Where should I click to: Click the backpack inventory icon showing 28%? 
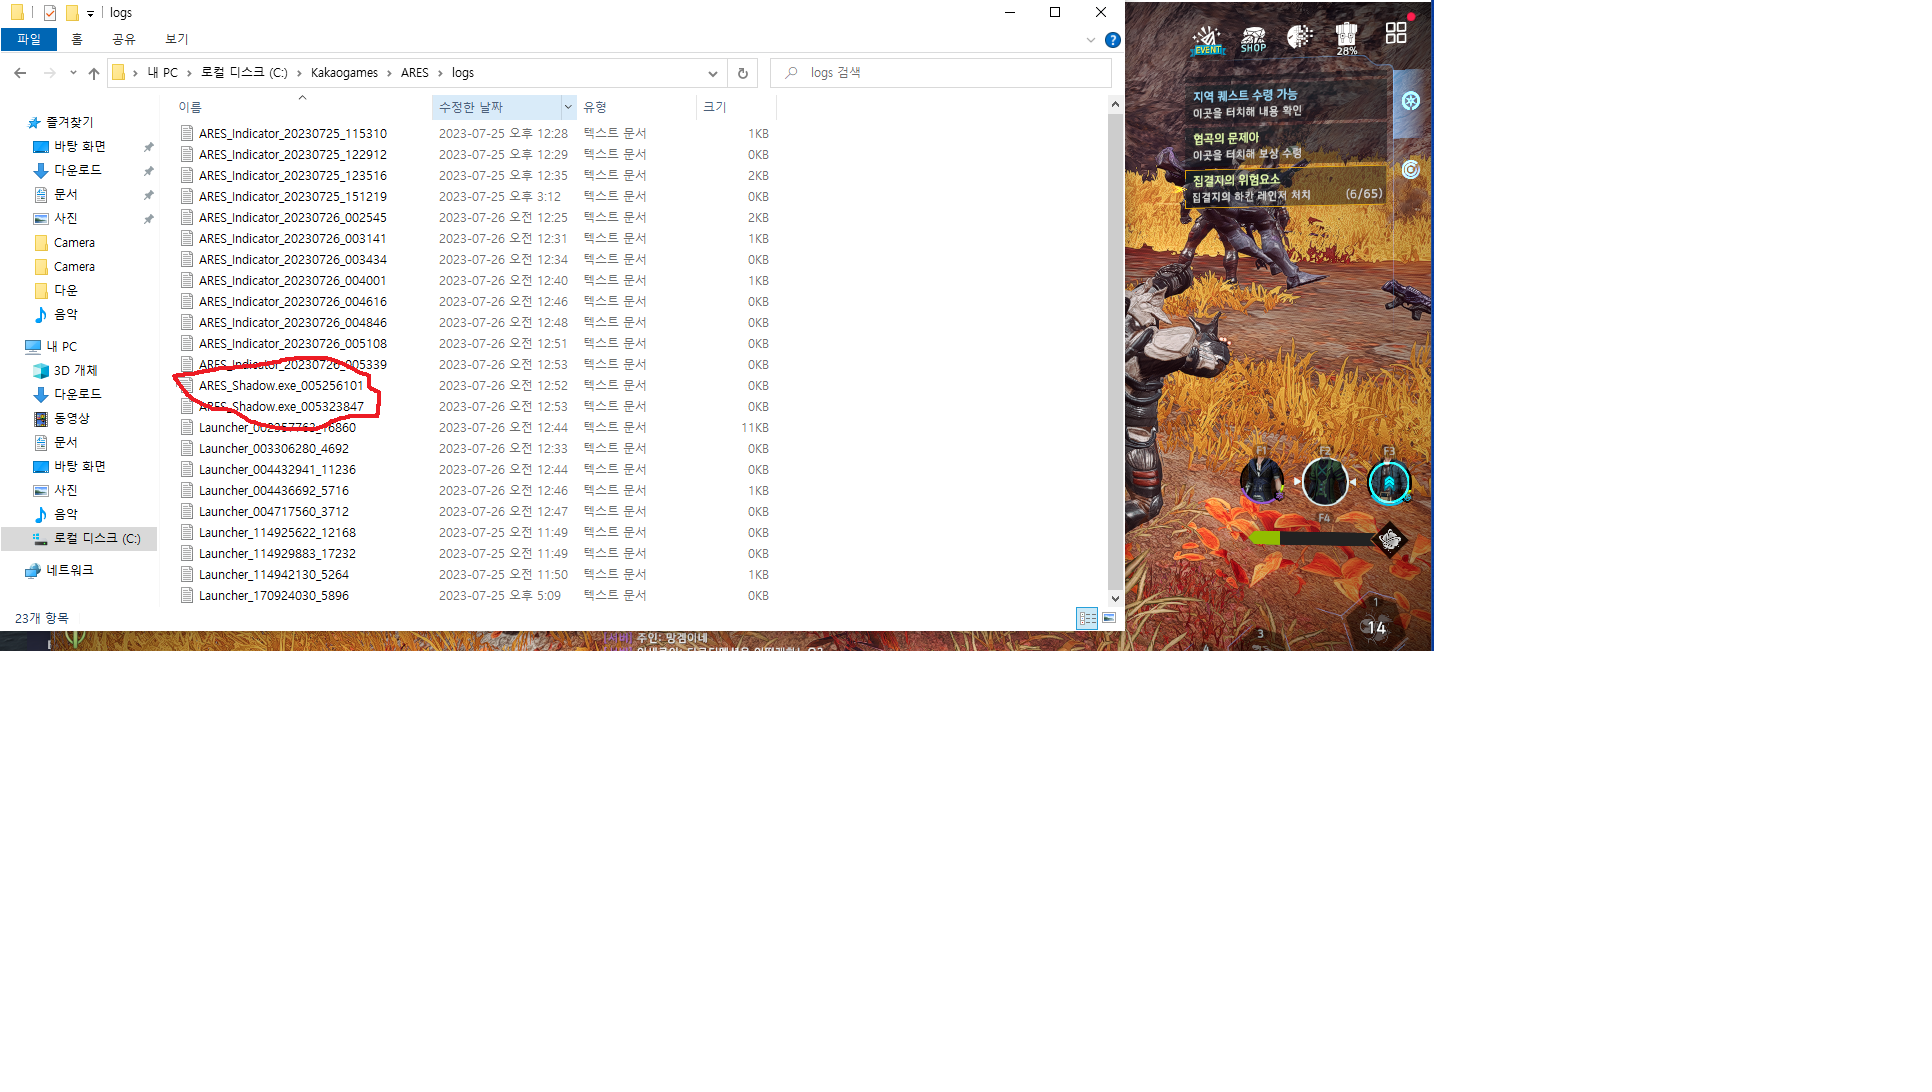(1346, 38)
